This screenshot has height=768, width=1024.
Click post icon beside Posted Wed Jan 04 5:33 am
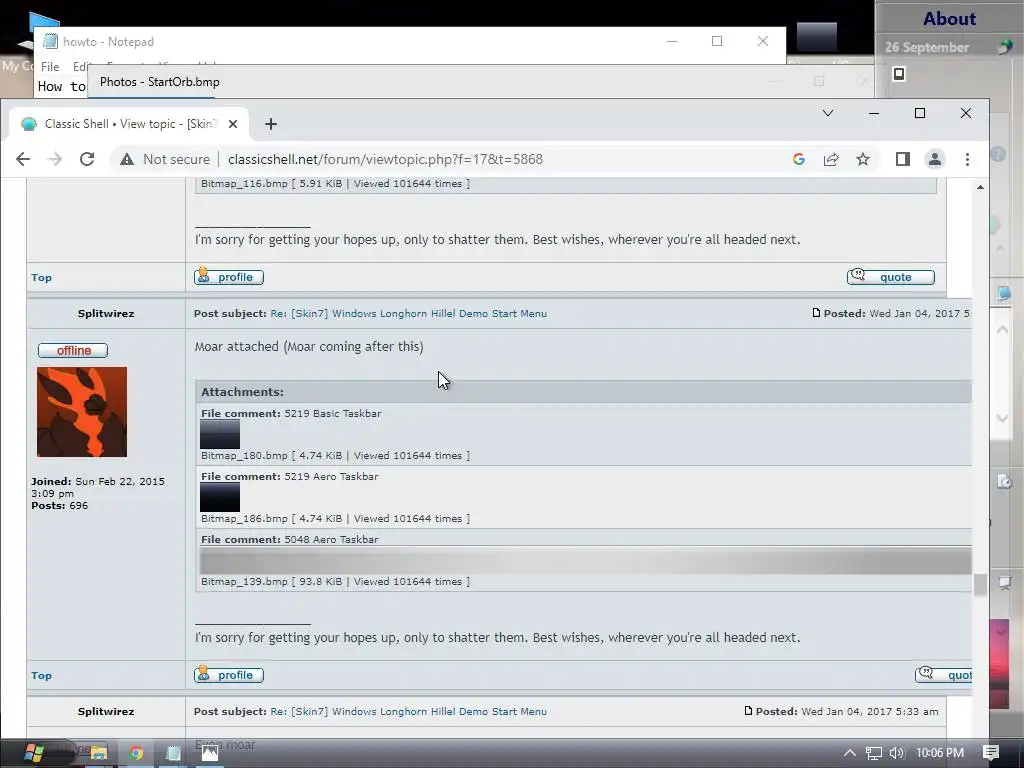(748, 711)
